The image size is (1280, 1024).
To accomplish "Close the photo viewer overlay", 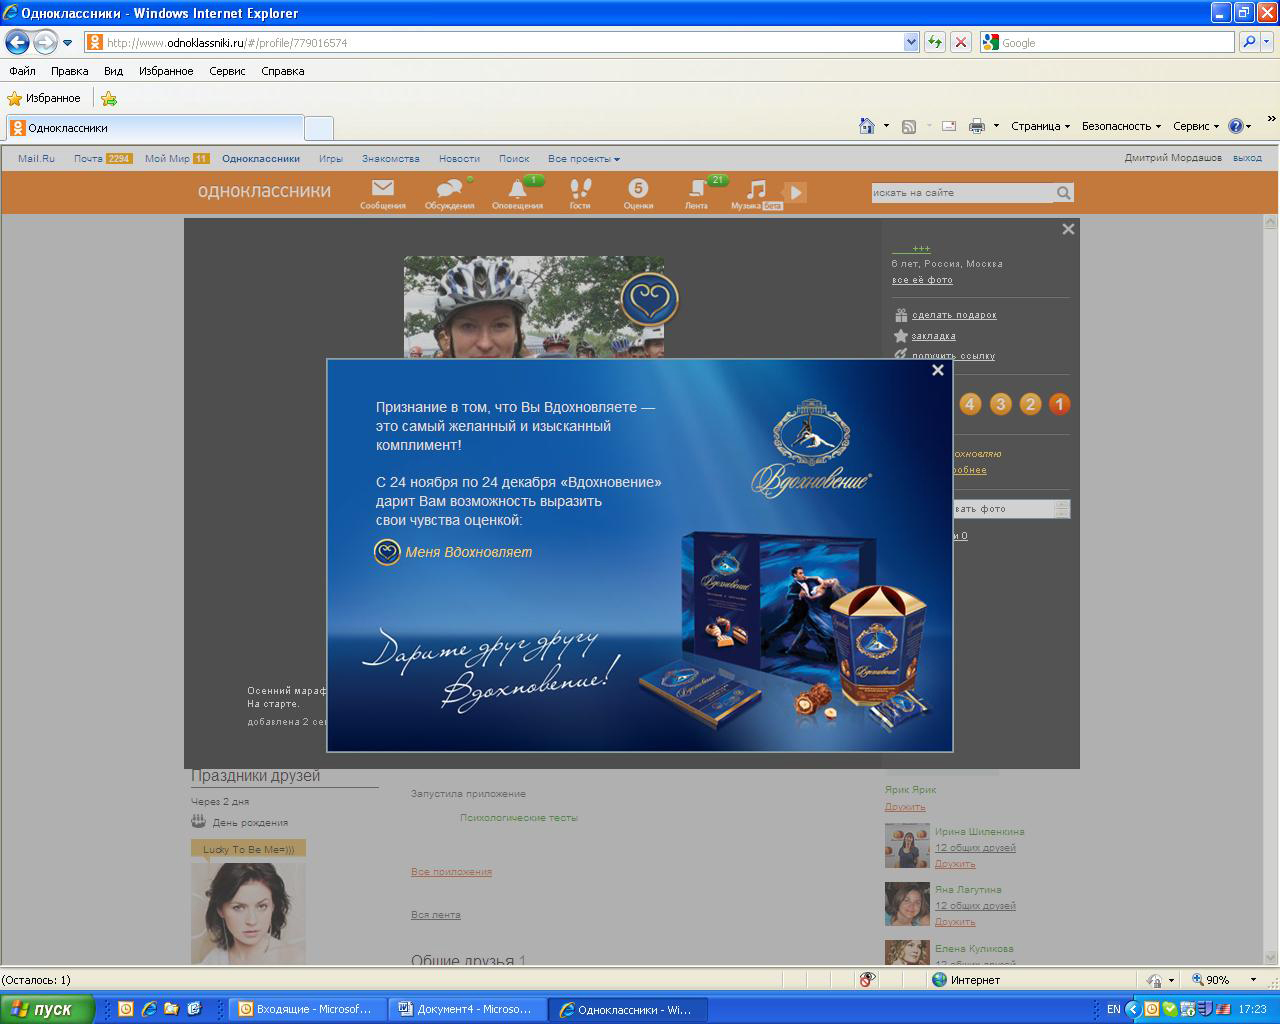I will (x=1068, y=229).
